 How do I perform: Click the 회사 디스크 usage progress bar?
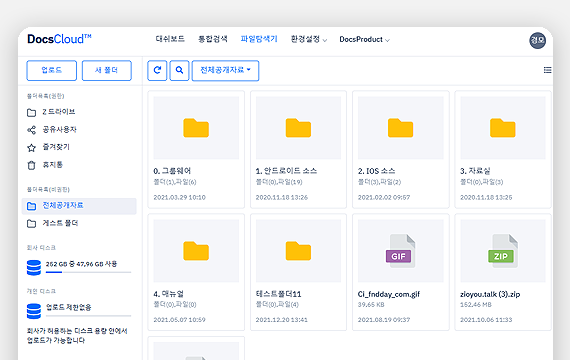point(88,272)
